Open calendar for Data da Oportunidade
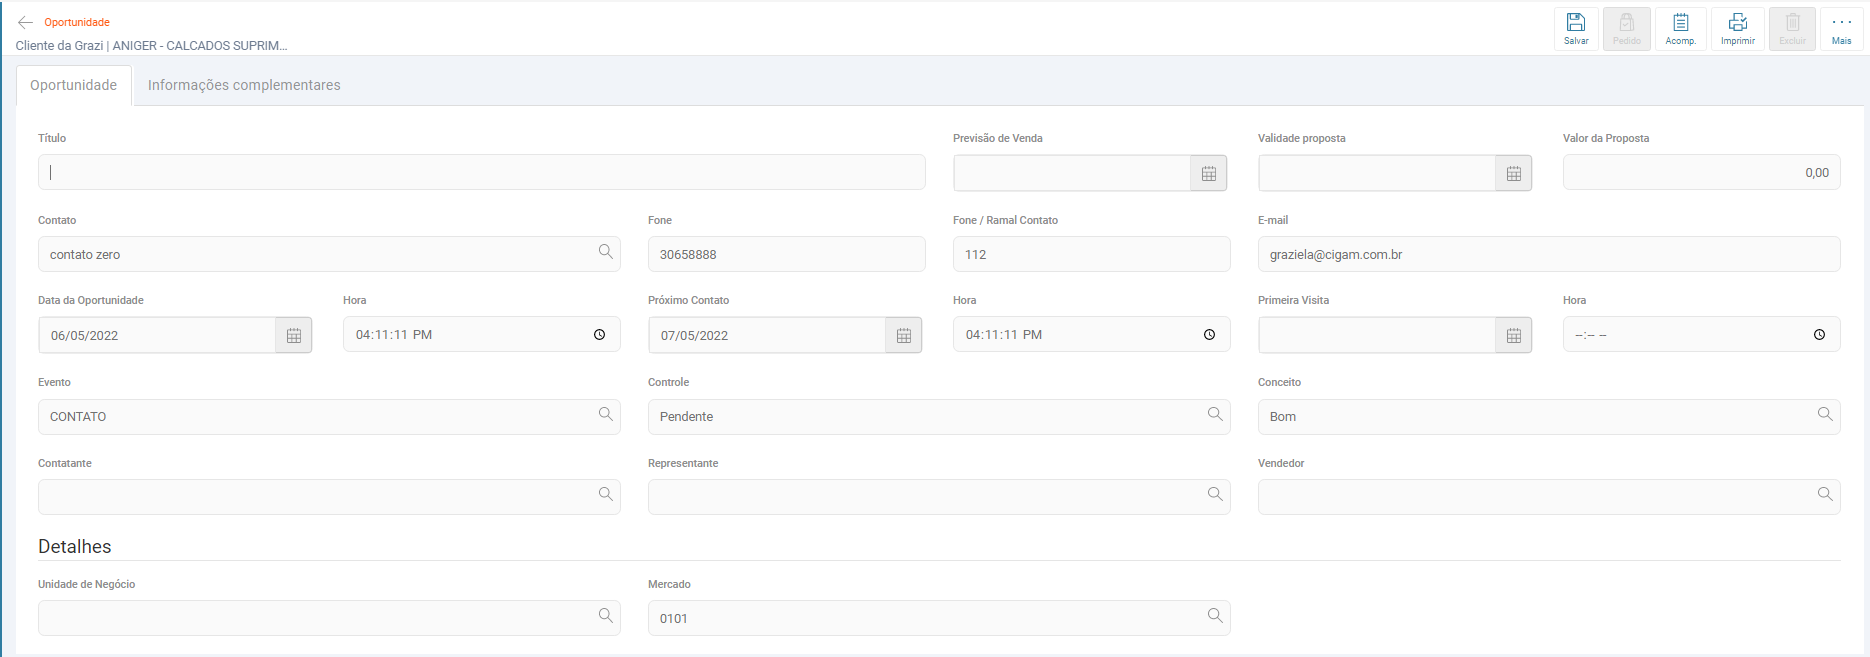This screenshot has width=1870, height=657. pos(294,336)
